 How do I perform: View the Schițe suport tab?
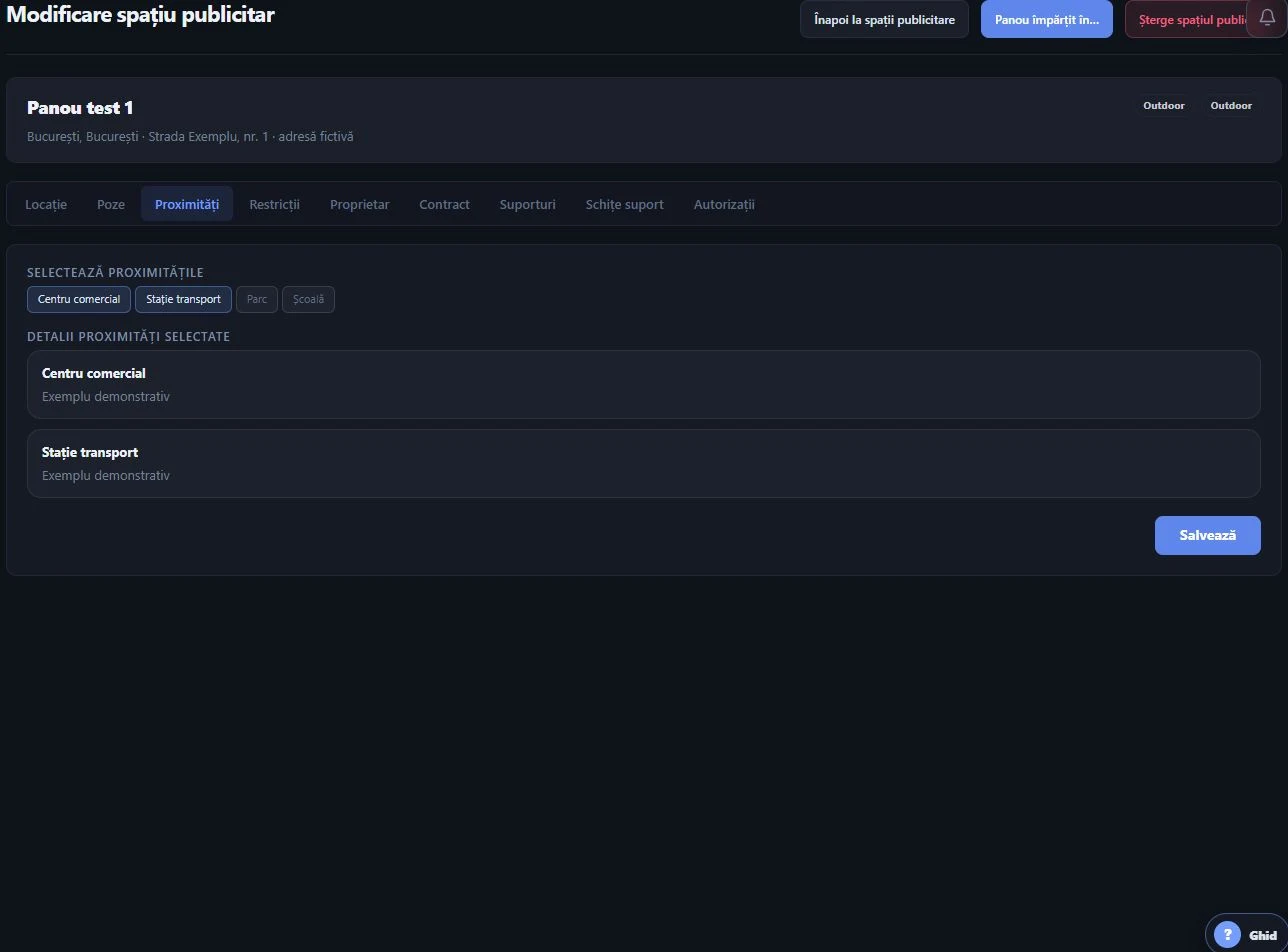pos(625,204)
